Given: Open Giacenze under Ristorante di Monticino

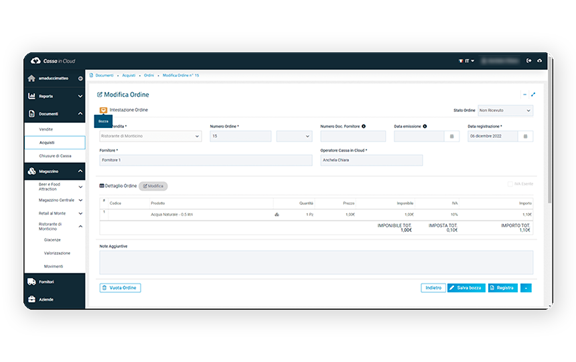Looking at the screenshot, I should 52,240.
